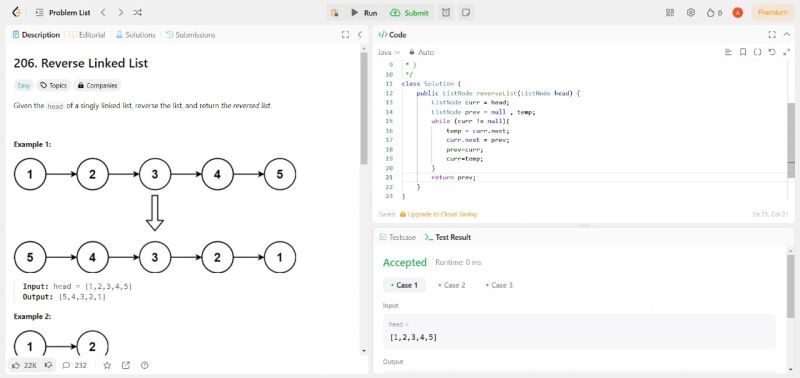Open the user profile avatar
Viewport: 800px width, 378px height.
[737, 13]
